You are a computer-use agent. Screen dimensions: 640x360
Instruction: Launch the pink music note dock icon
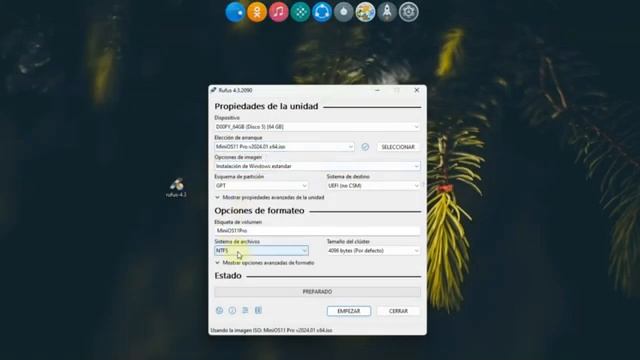pos(279,12)
